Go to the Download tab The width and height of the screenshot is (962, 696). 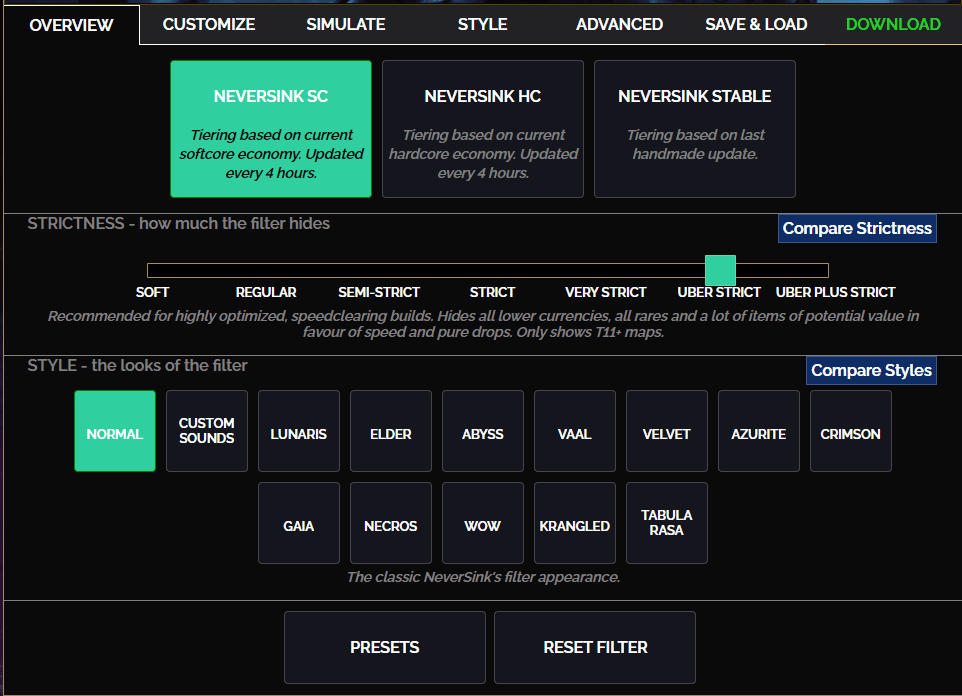tap(893, 25)
